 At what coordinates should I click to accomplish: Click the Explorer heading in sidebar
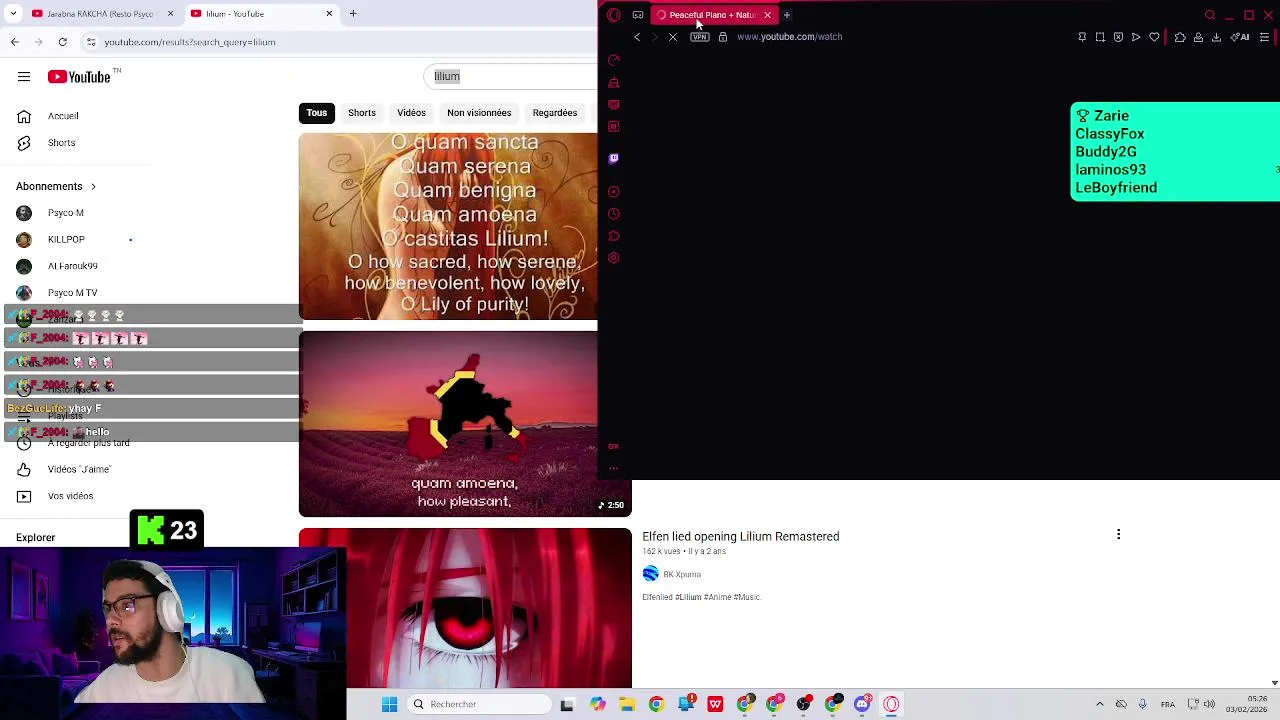pyautogui.click(x=36, y=538)
